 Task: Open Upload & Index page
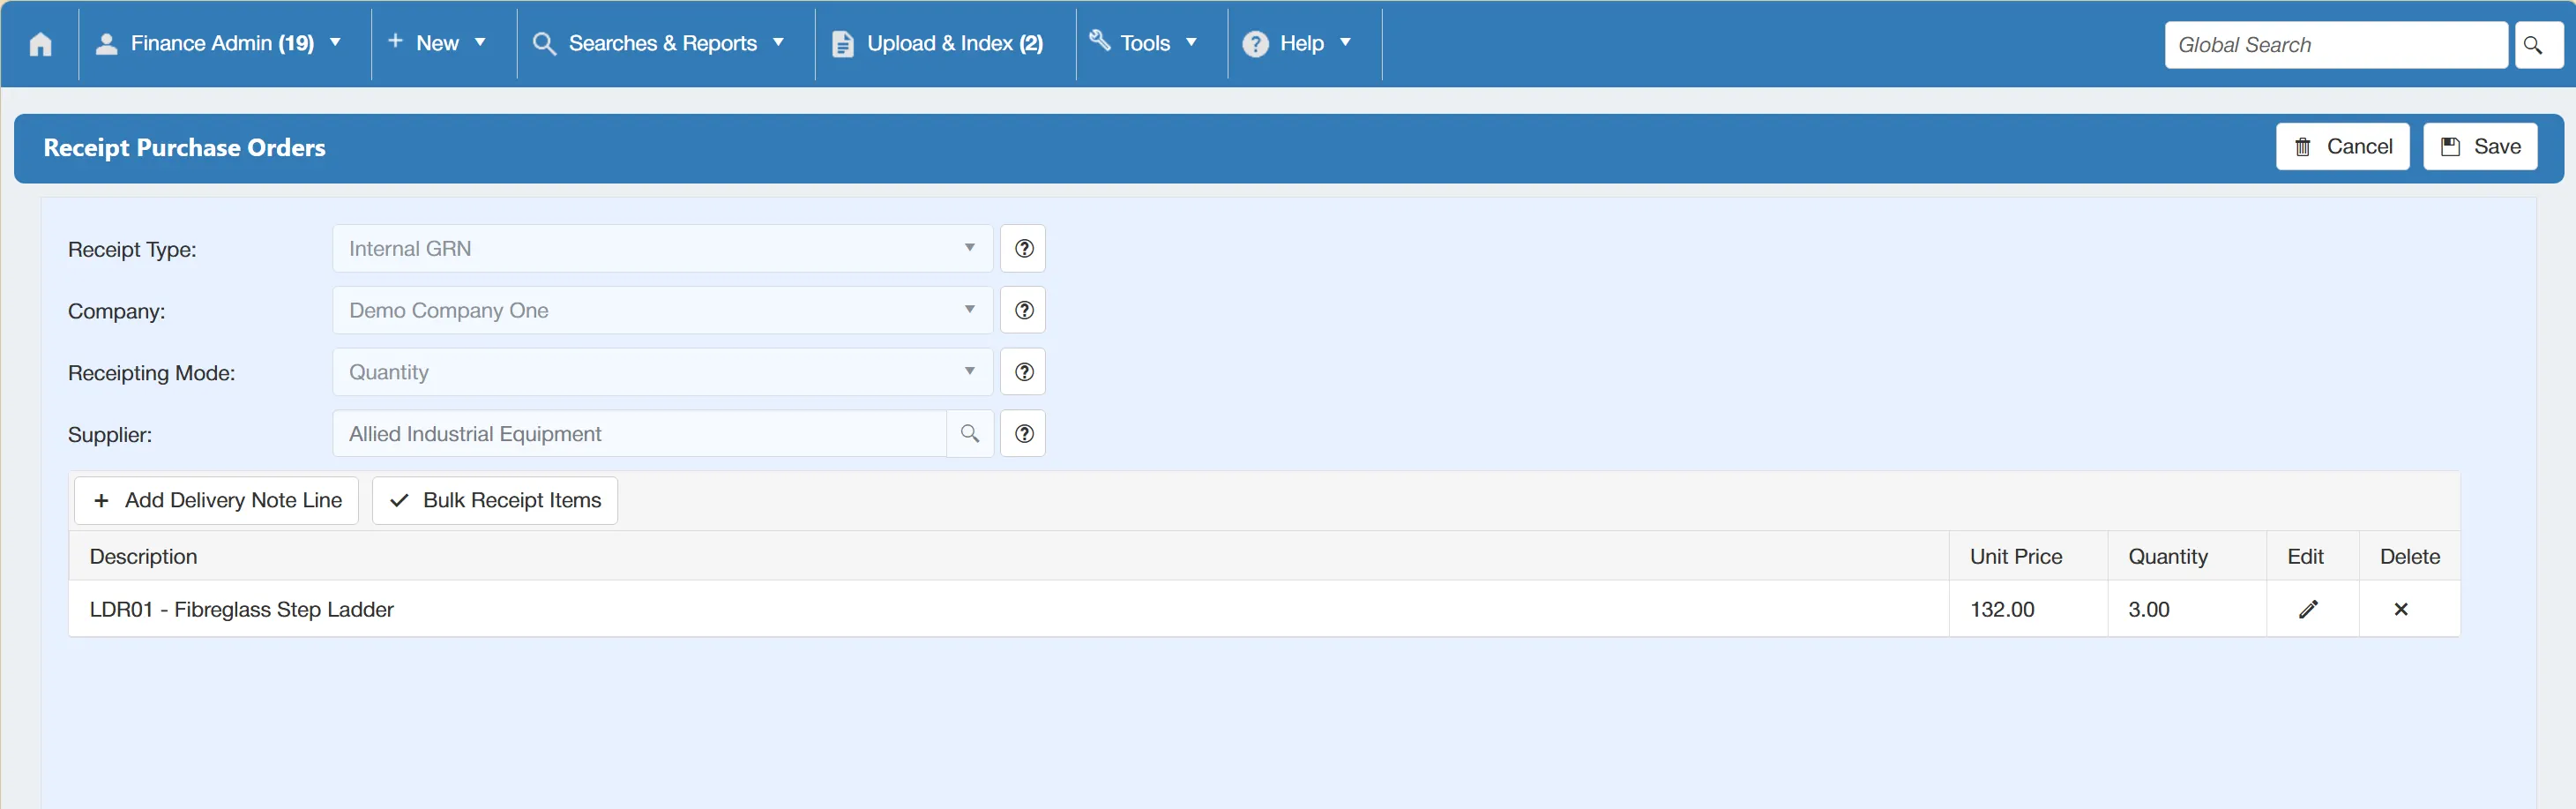click(938, 43)
